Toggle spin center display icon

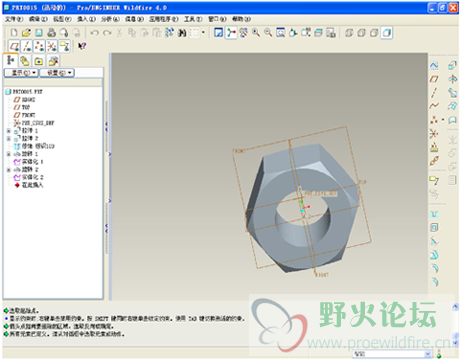pos(231,33)
